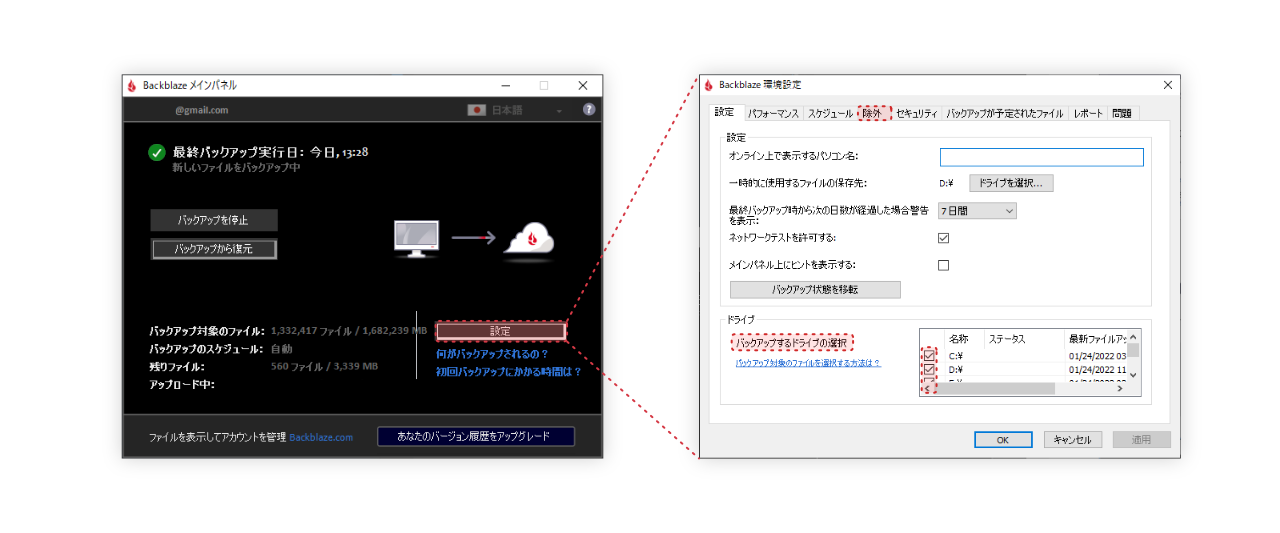Click drive list horizontal scrollbar right arrow

(x=1120, y=389)
